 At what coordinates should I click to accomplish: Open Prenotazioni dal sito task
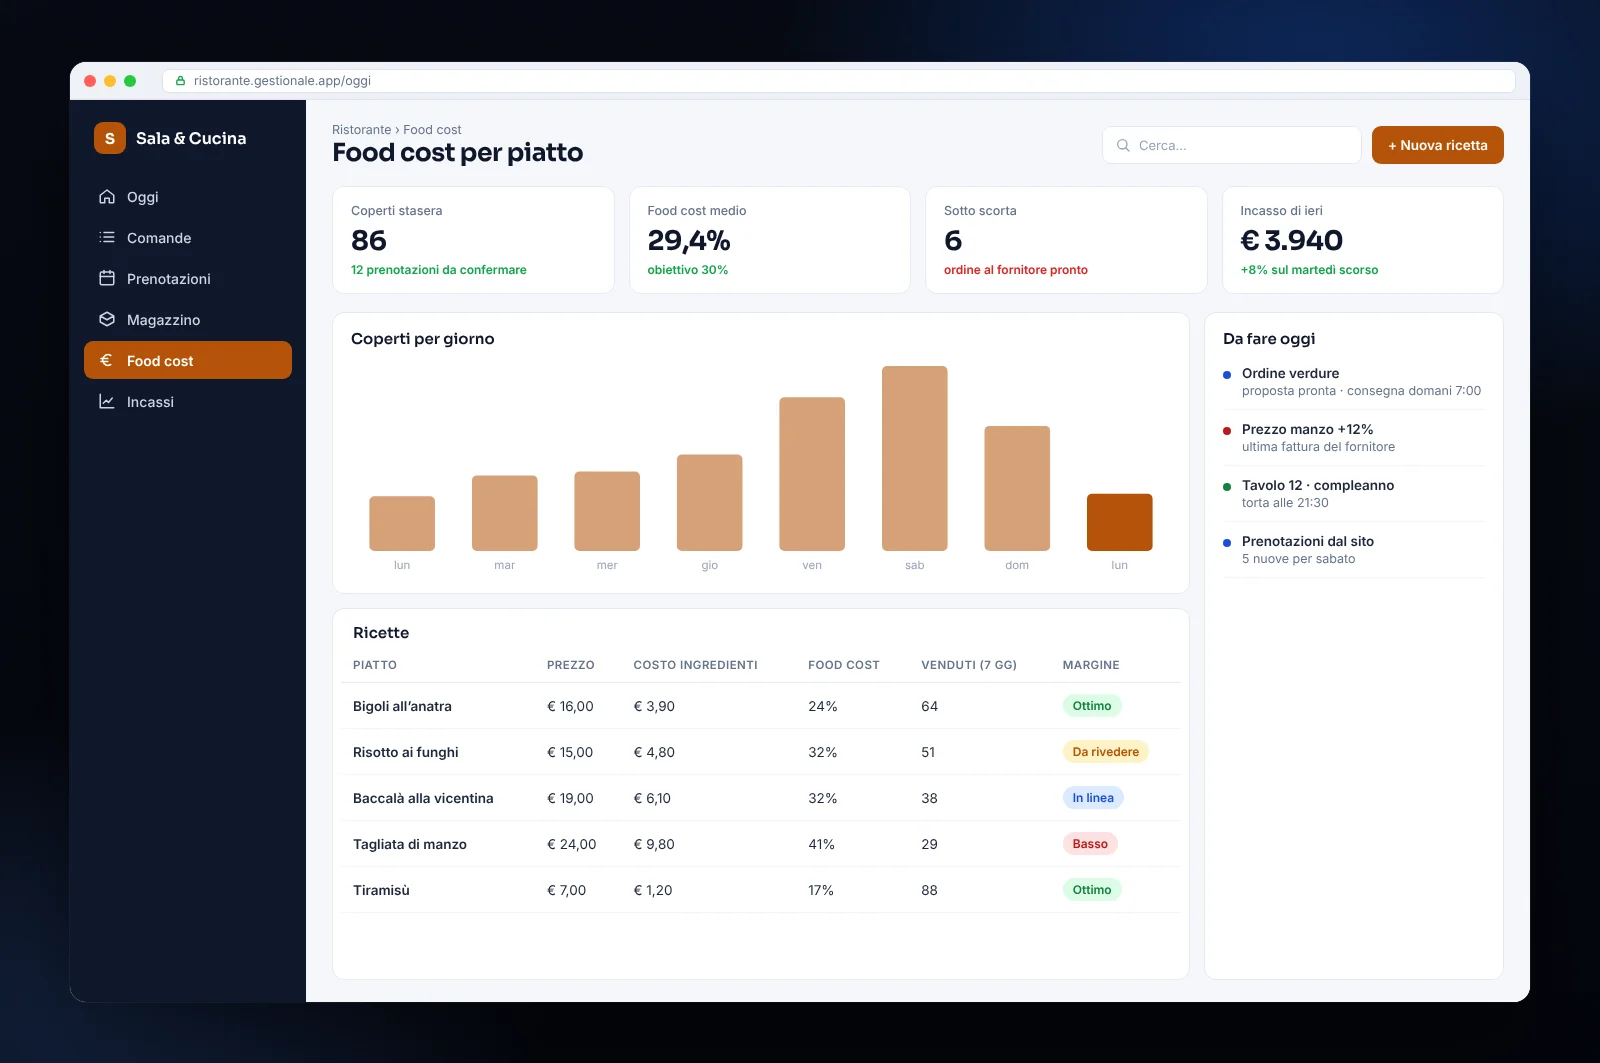[1353, 550]
